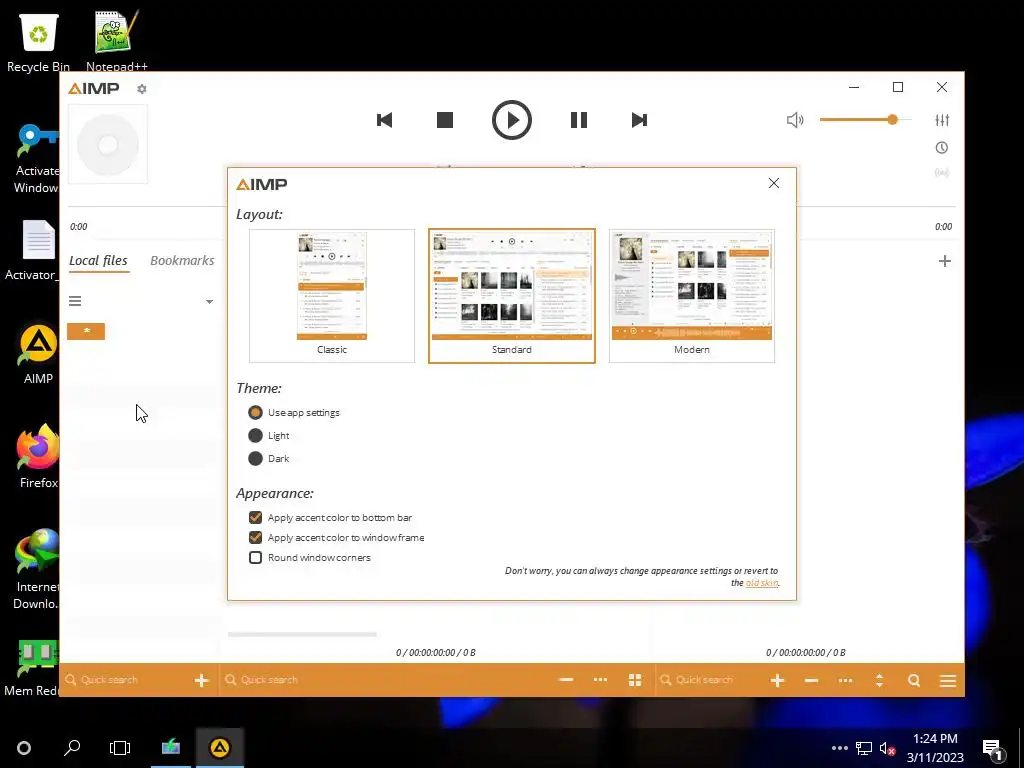Viewport: 1024px width, 768px height.
Task: Choose the Classic layout thumbnail
Action: [332, 296]
